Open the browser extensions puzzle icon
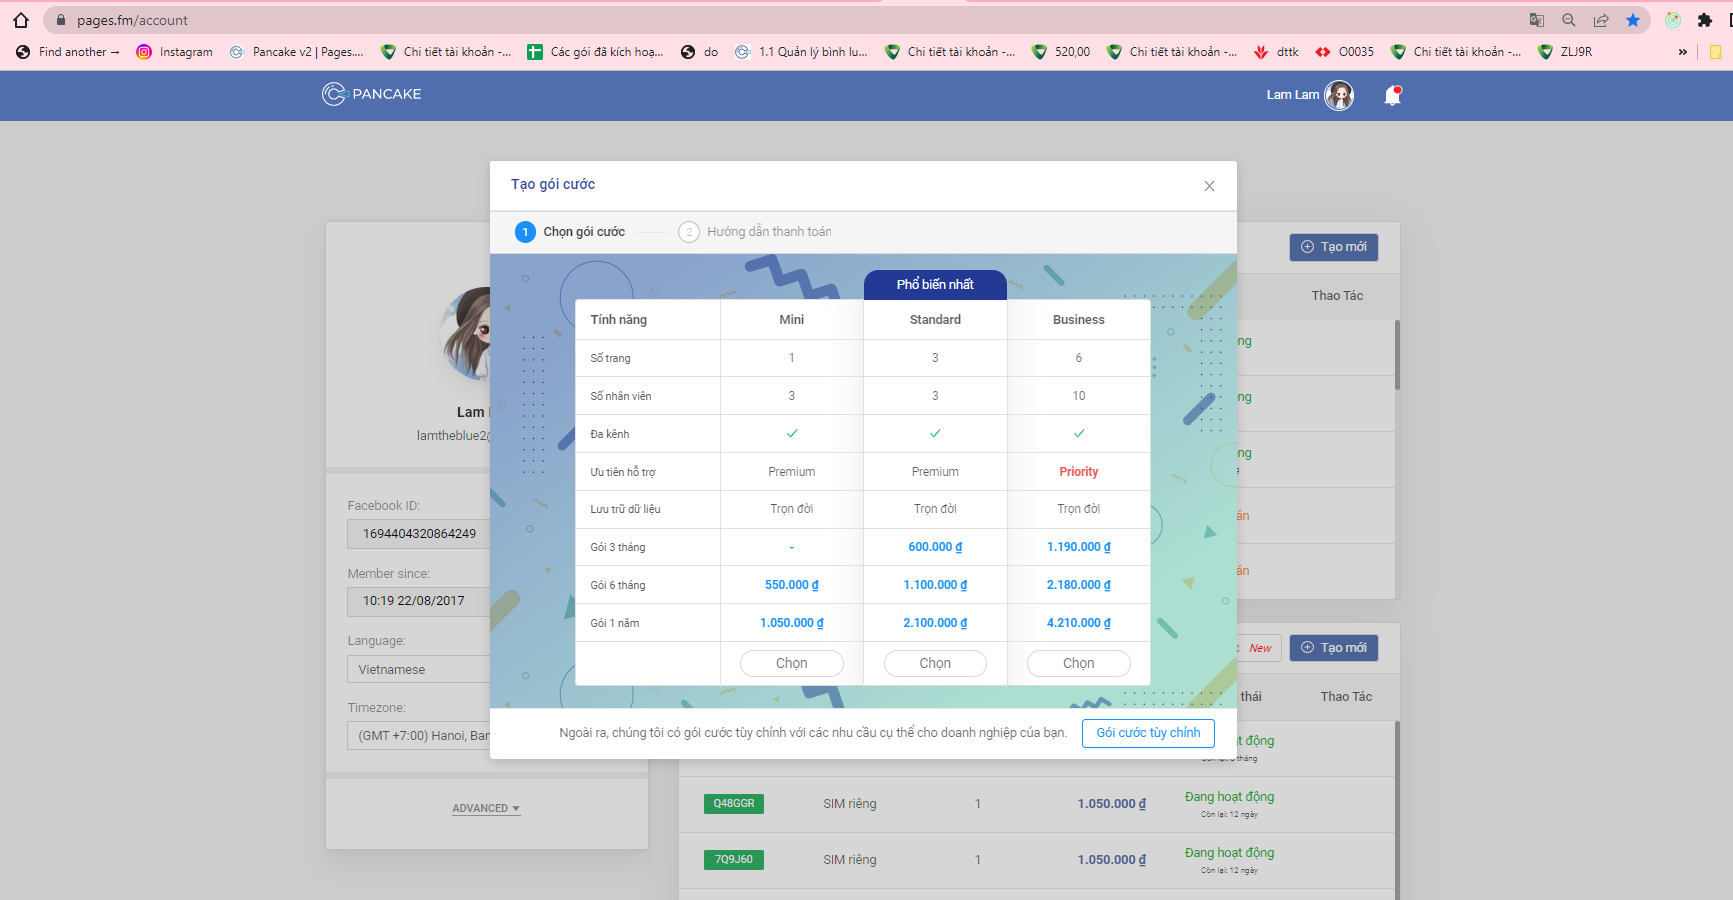 1705,20
